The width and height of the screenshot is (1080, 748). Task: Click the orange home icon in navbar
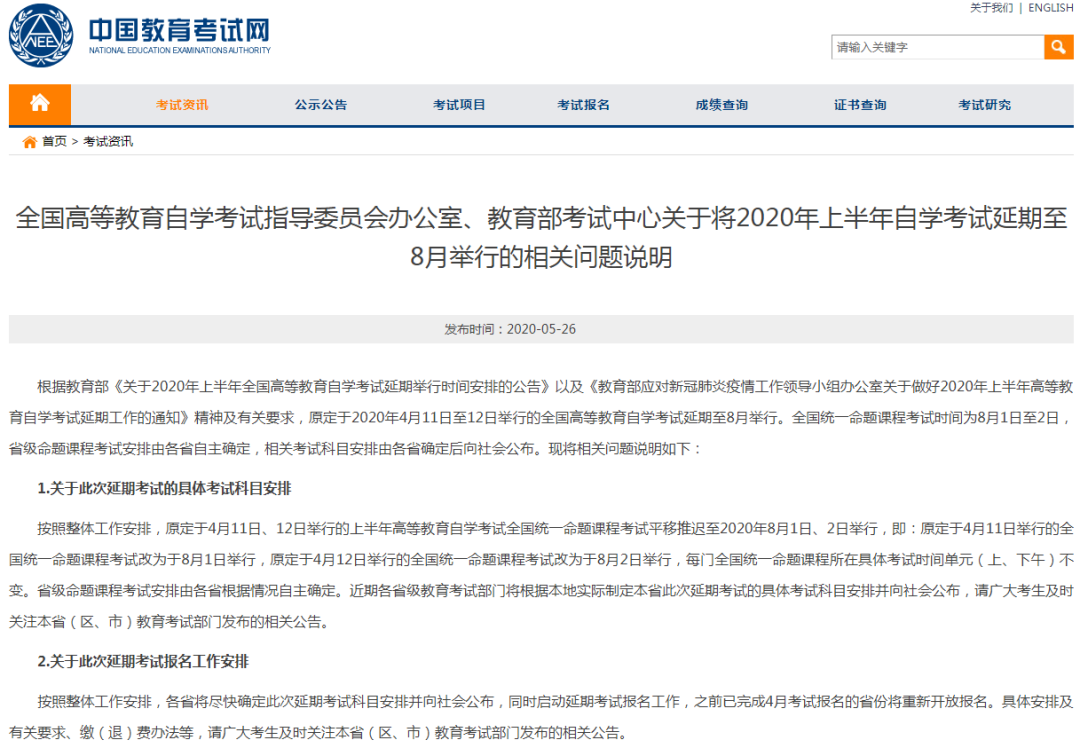tap(40, 104)
